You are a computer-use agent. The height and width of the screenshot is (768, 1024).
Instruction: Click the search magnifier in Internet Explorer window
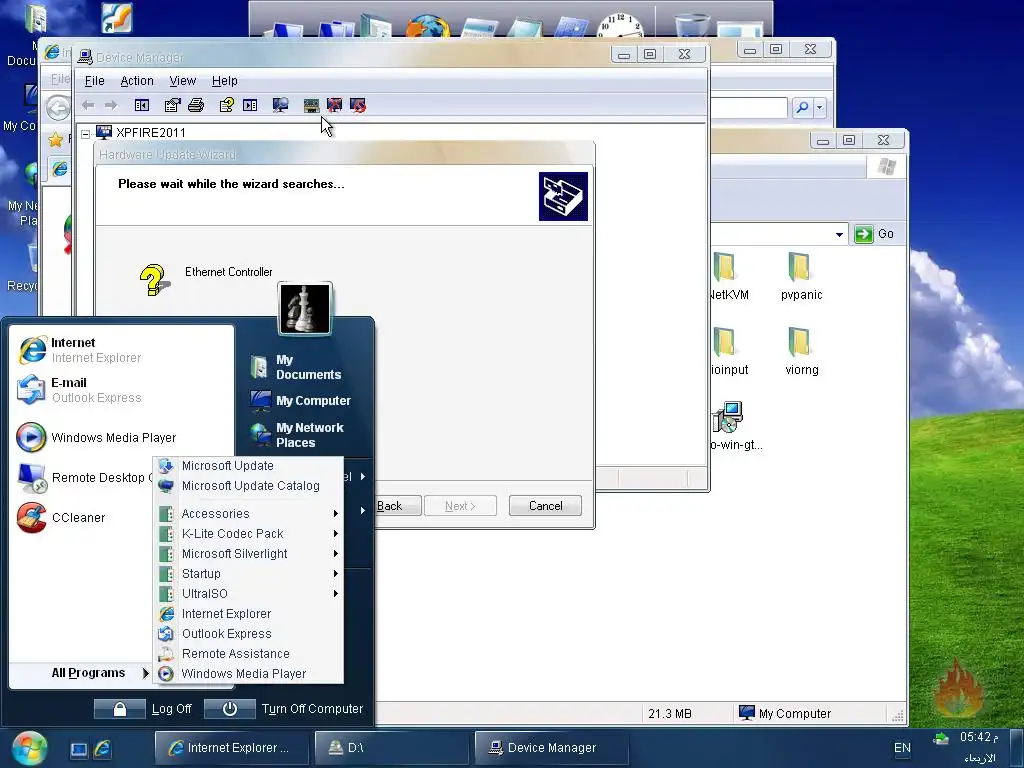pos(802,107)
